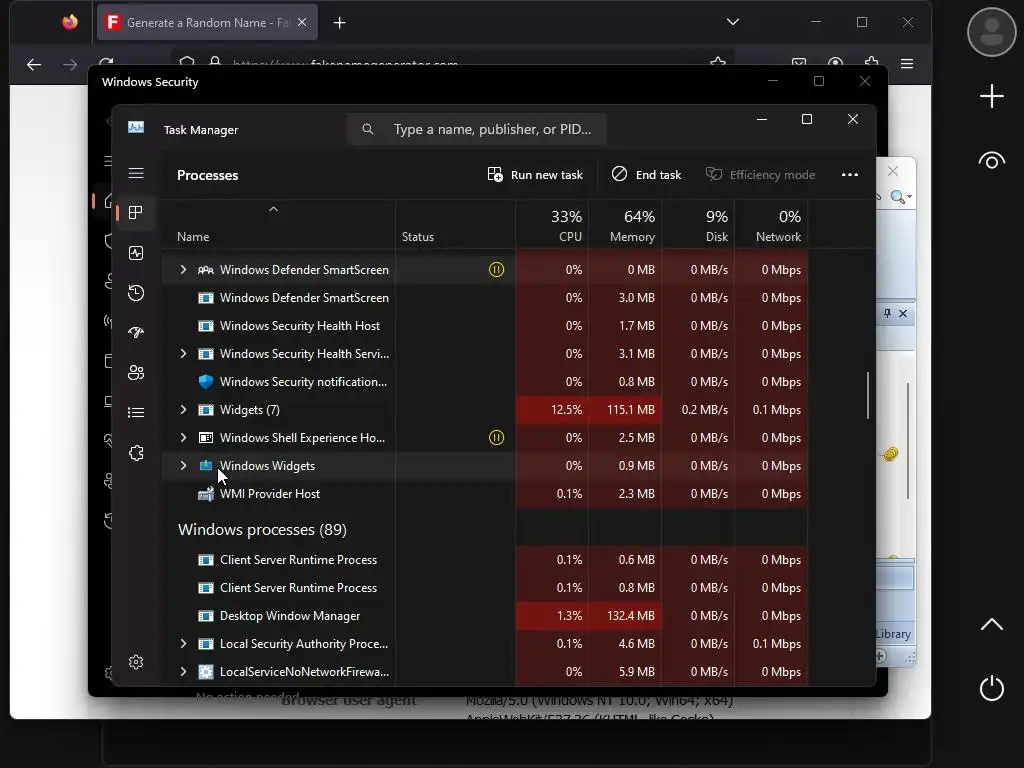Sort processes by Network column header

tap(772, 225)
